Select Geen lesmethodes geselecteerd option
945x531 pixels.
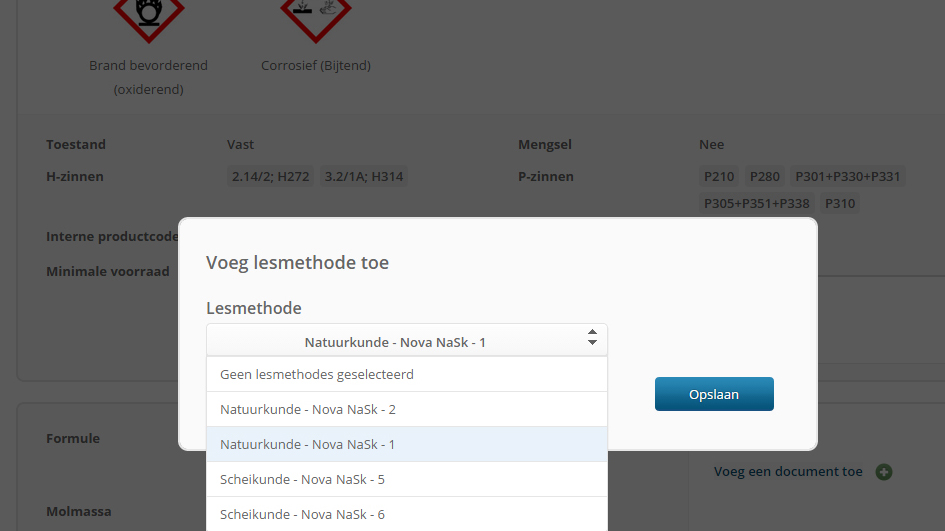(x=407, y=374)
